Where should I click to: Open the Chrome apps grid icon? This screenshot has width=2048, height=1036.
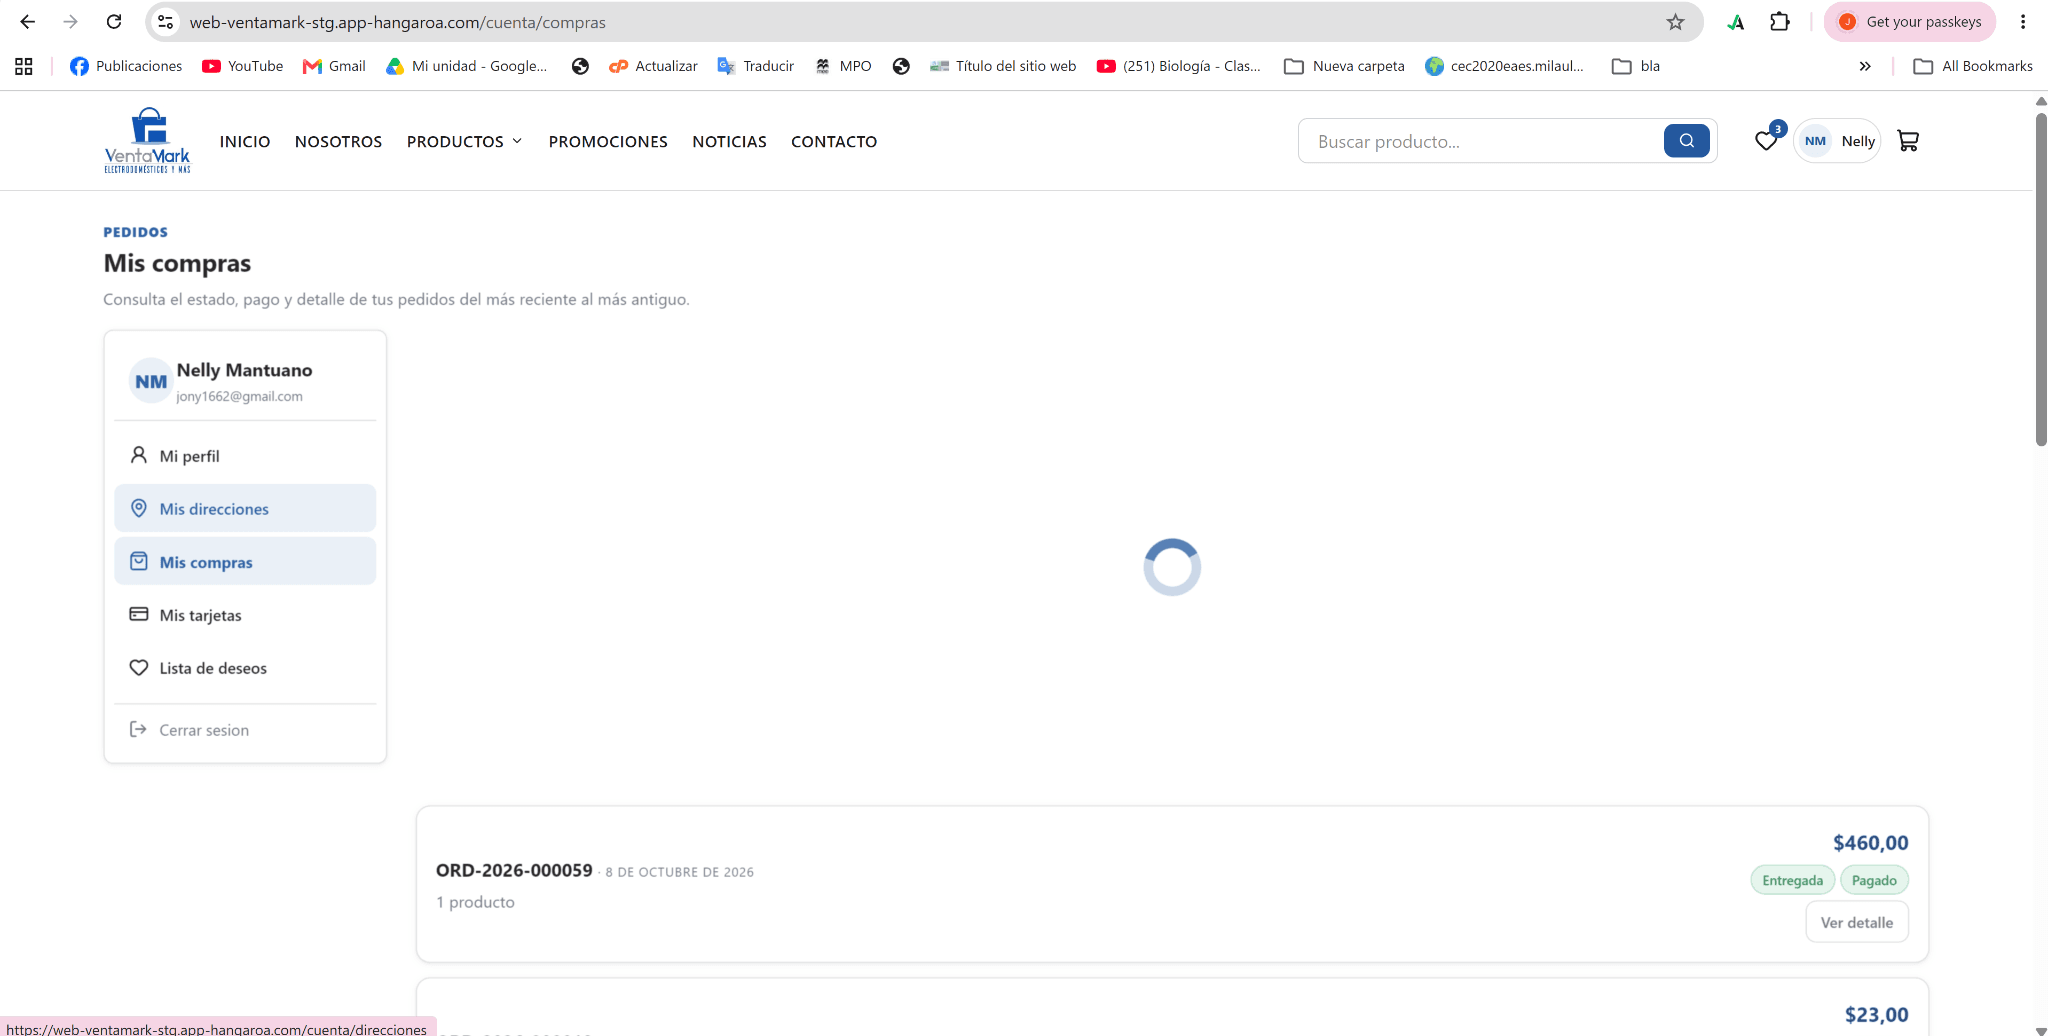tap(24, 66)
